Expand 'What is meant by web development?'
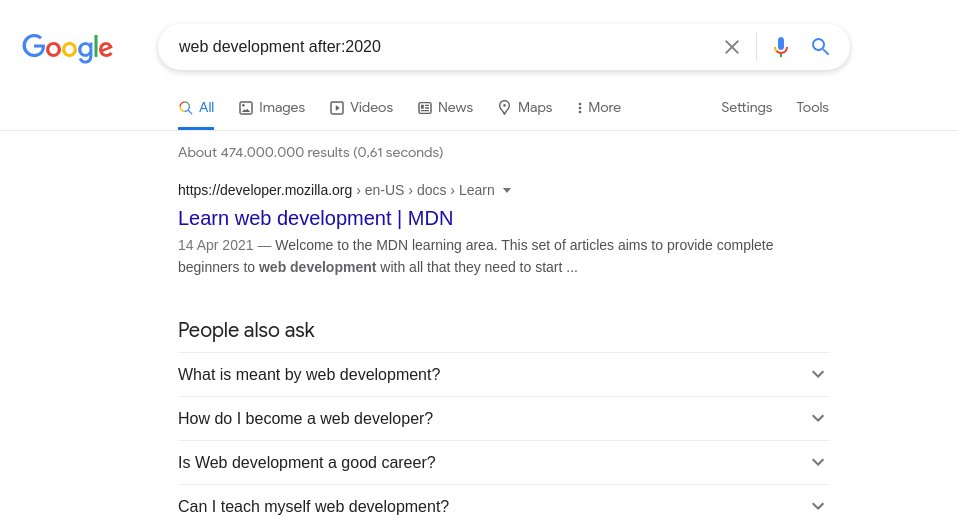Screen dimensions: 958x515 tap(503, 374)
